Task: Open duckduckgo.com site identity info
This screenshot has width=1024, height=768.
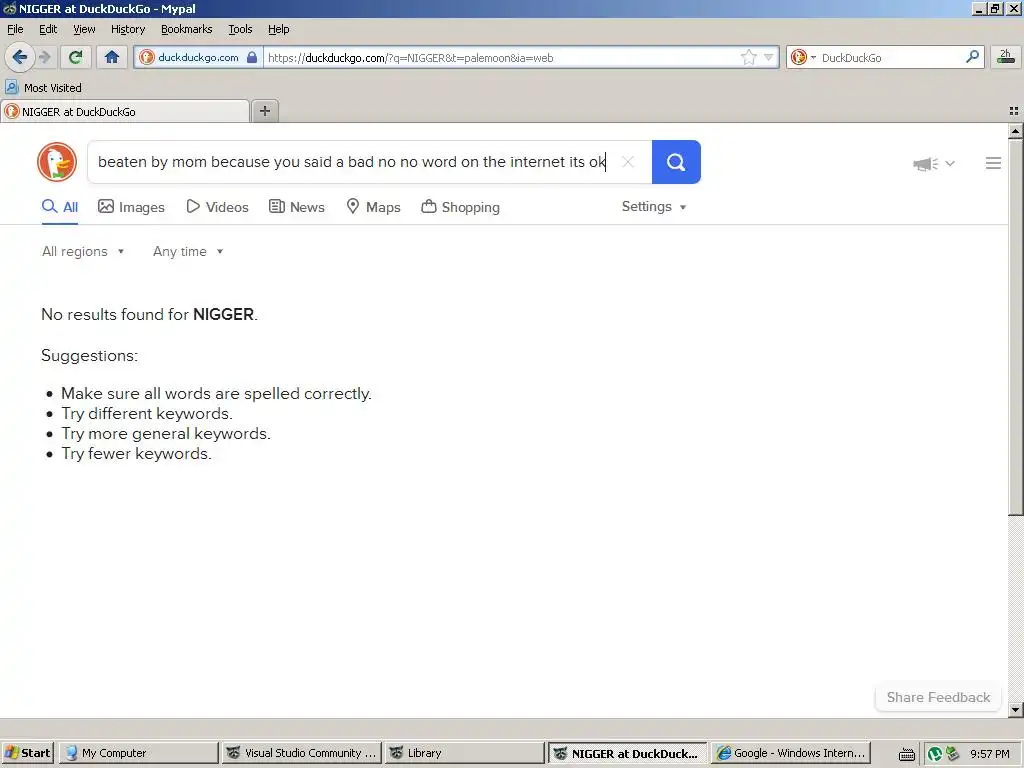Action: tap(198, 57)
